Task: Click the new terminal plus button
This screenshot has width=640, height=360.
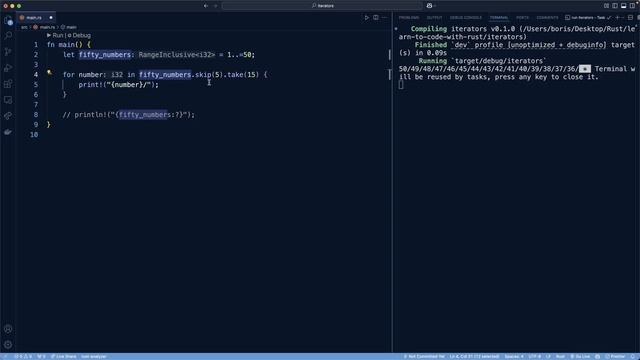Action: click(617, 18)
